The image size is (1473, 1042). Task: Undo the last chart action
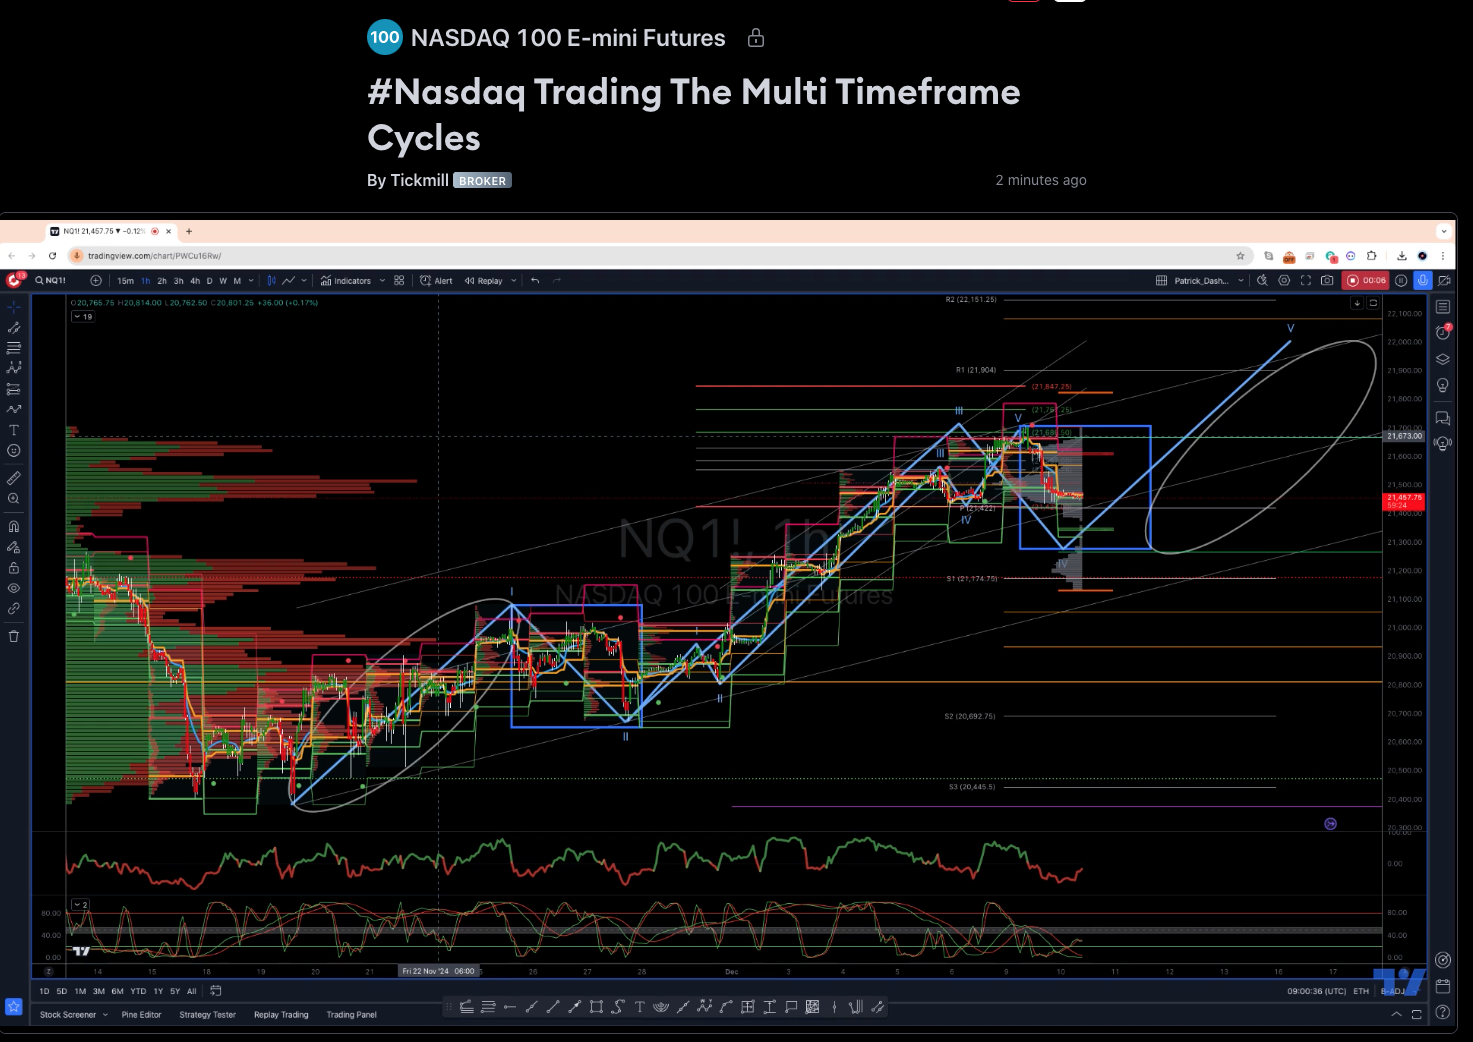536,281
